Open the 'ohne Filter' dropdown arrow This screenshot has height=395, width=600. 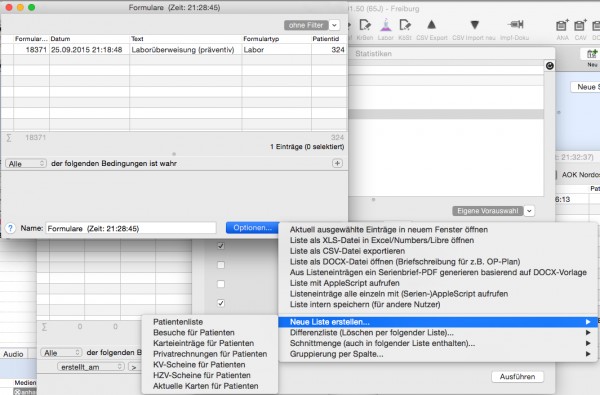point(334,25)
